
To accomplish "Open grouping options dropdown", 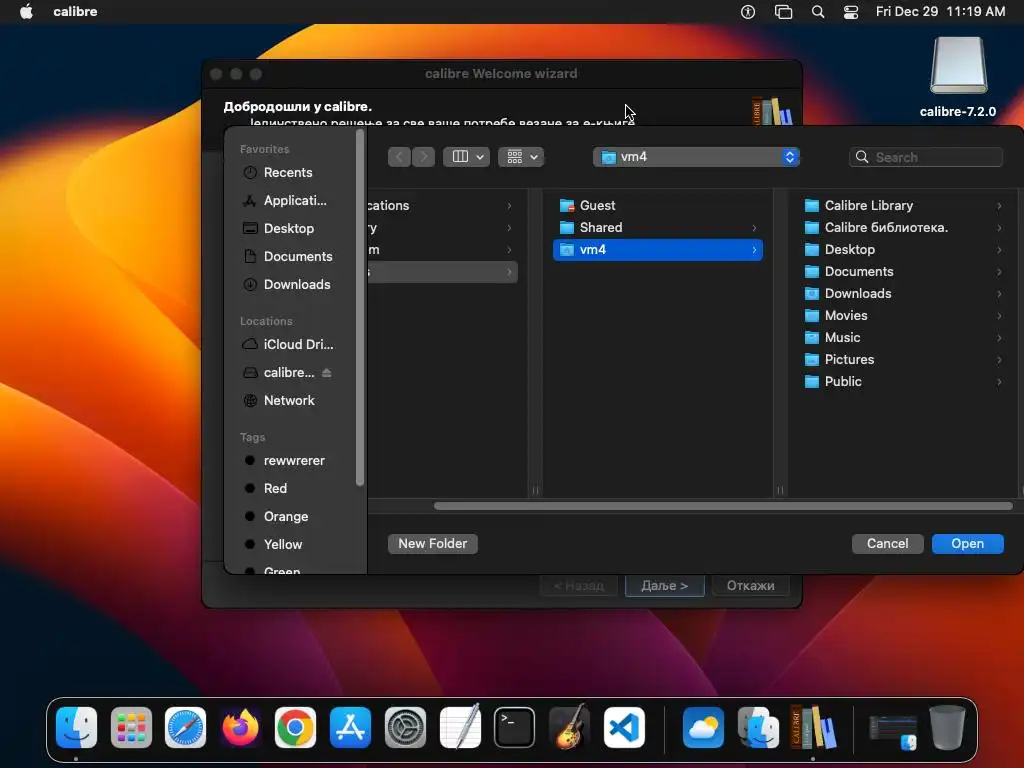I will [521, 157].
